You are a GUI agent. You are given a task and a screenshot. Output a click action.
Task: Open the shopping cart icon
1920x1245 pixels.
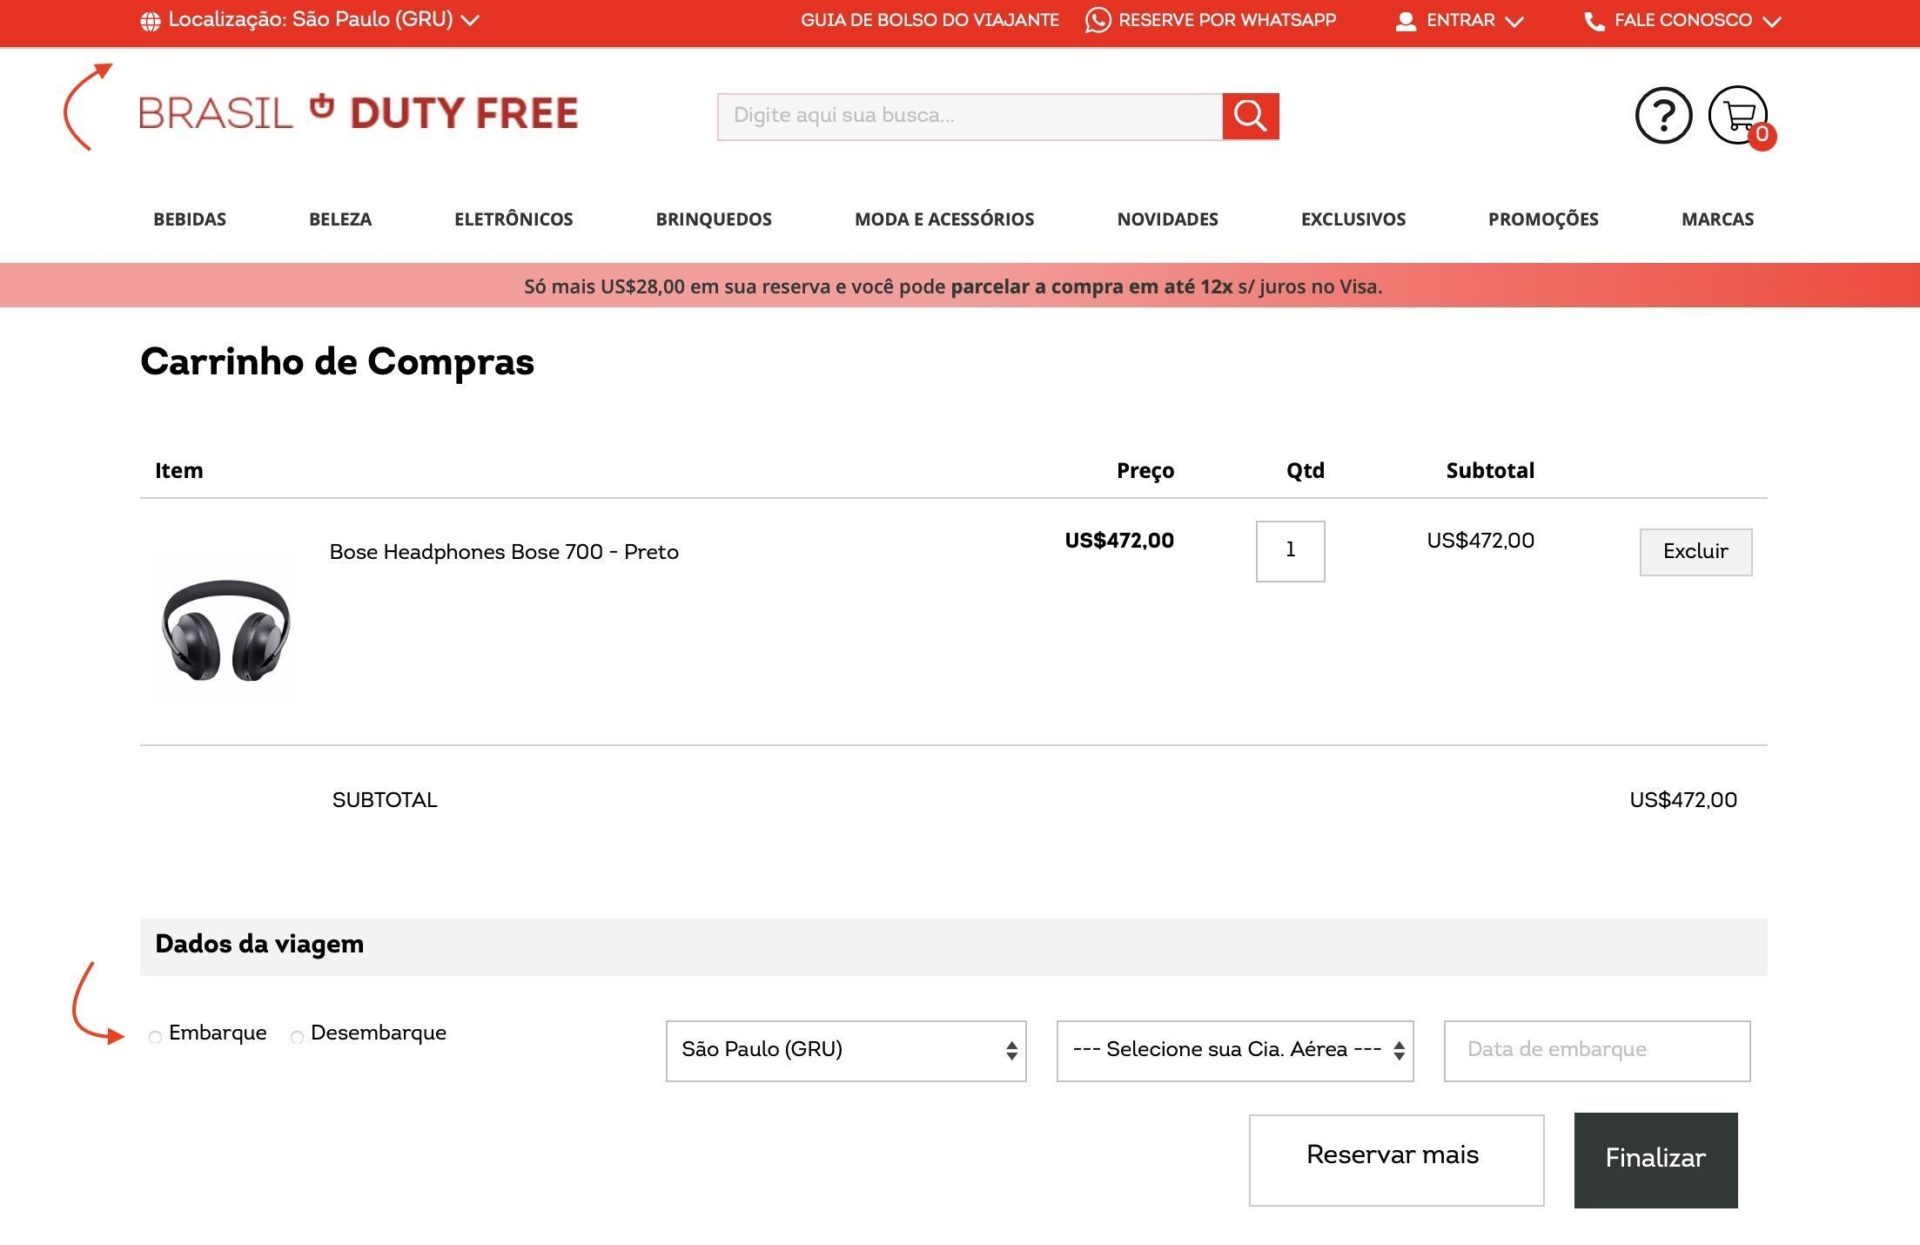click(1738, 115)
